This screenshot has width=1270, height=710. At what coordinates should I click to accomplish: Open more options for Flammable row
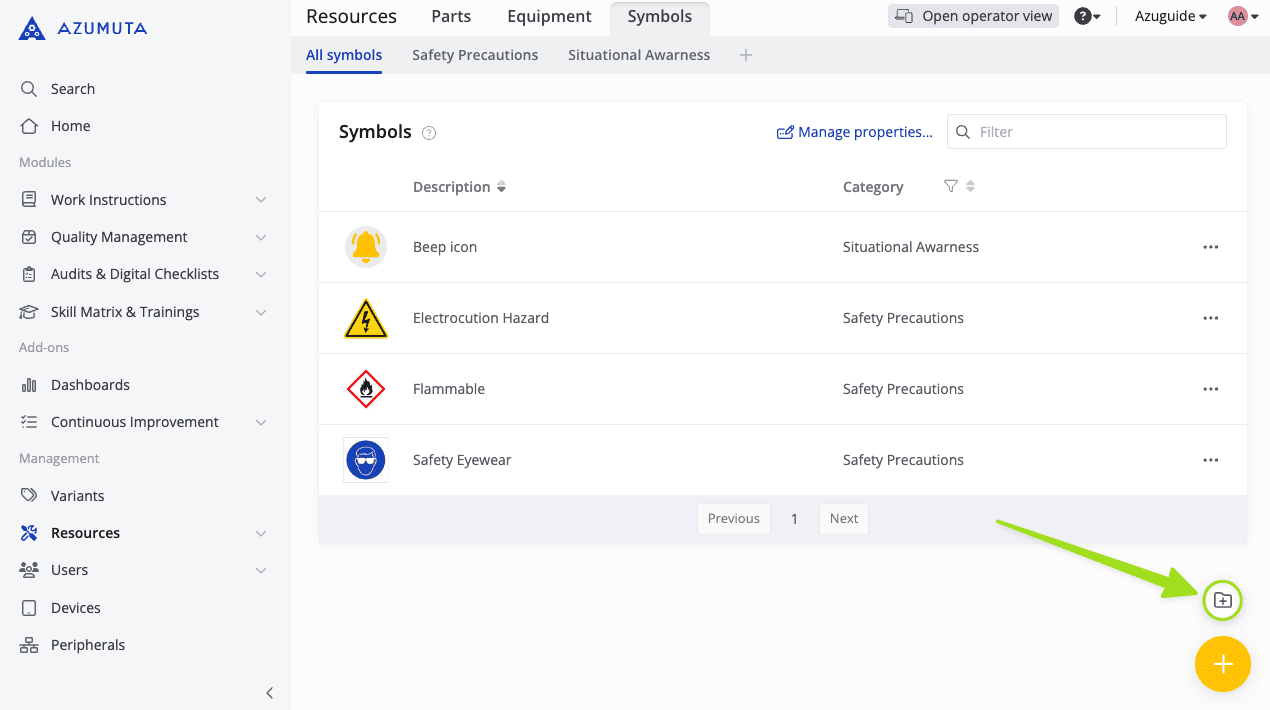pyautogui.click(x=1210, y=389)
